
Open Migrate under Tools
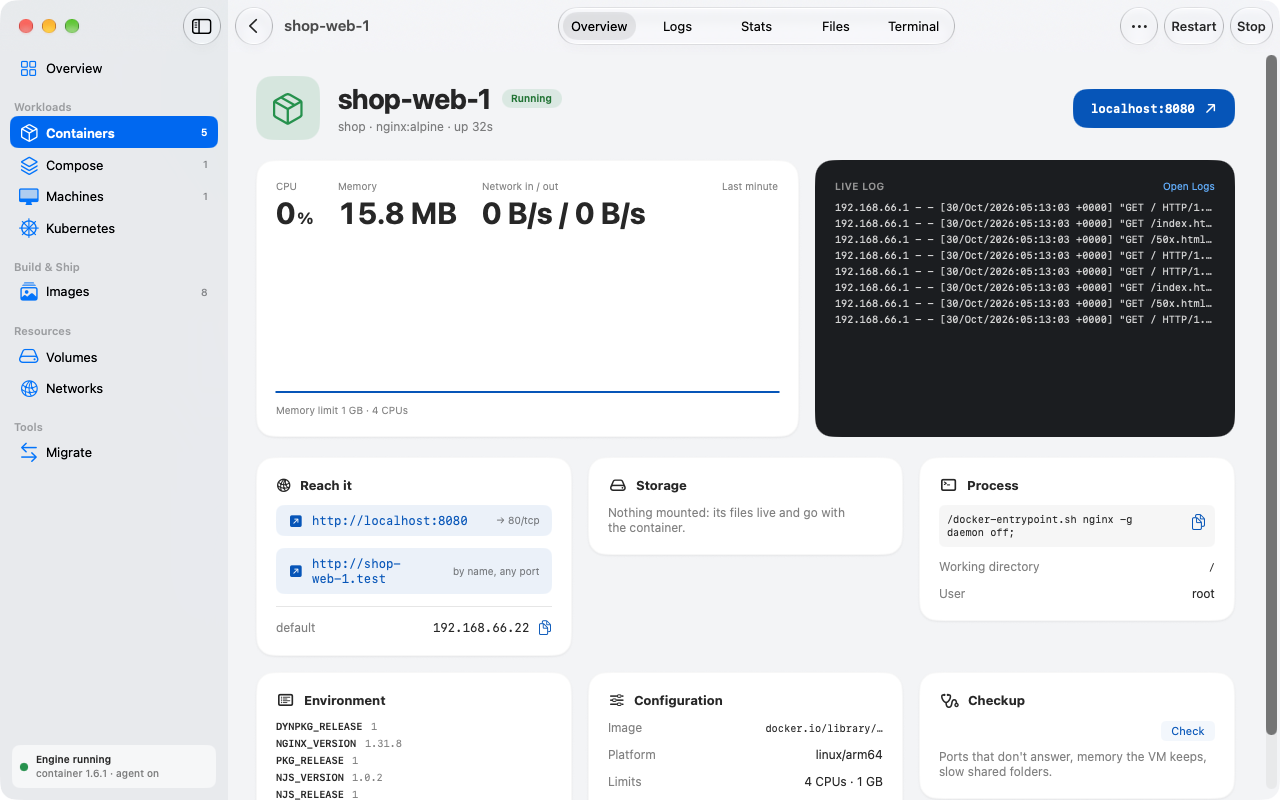coord(114,453)
